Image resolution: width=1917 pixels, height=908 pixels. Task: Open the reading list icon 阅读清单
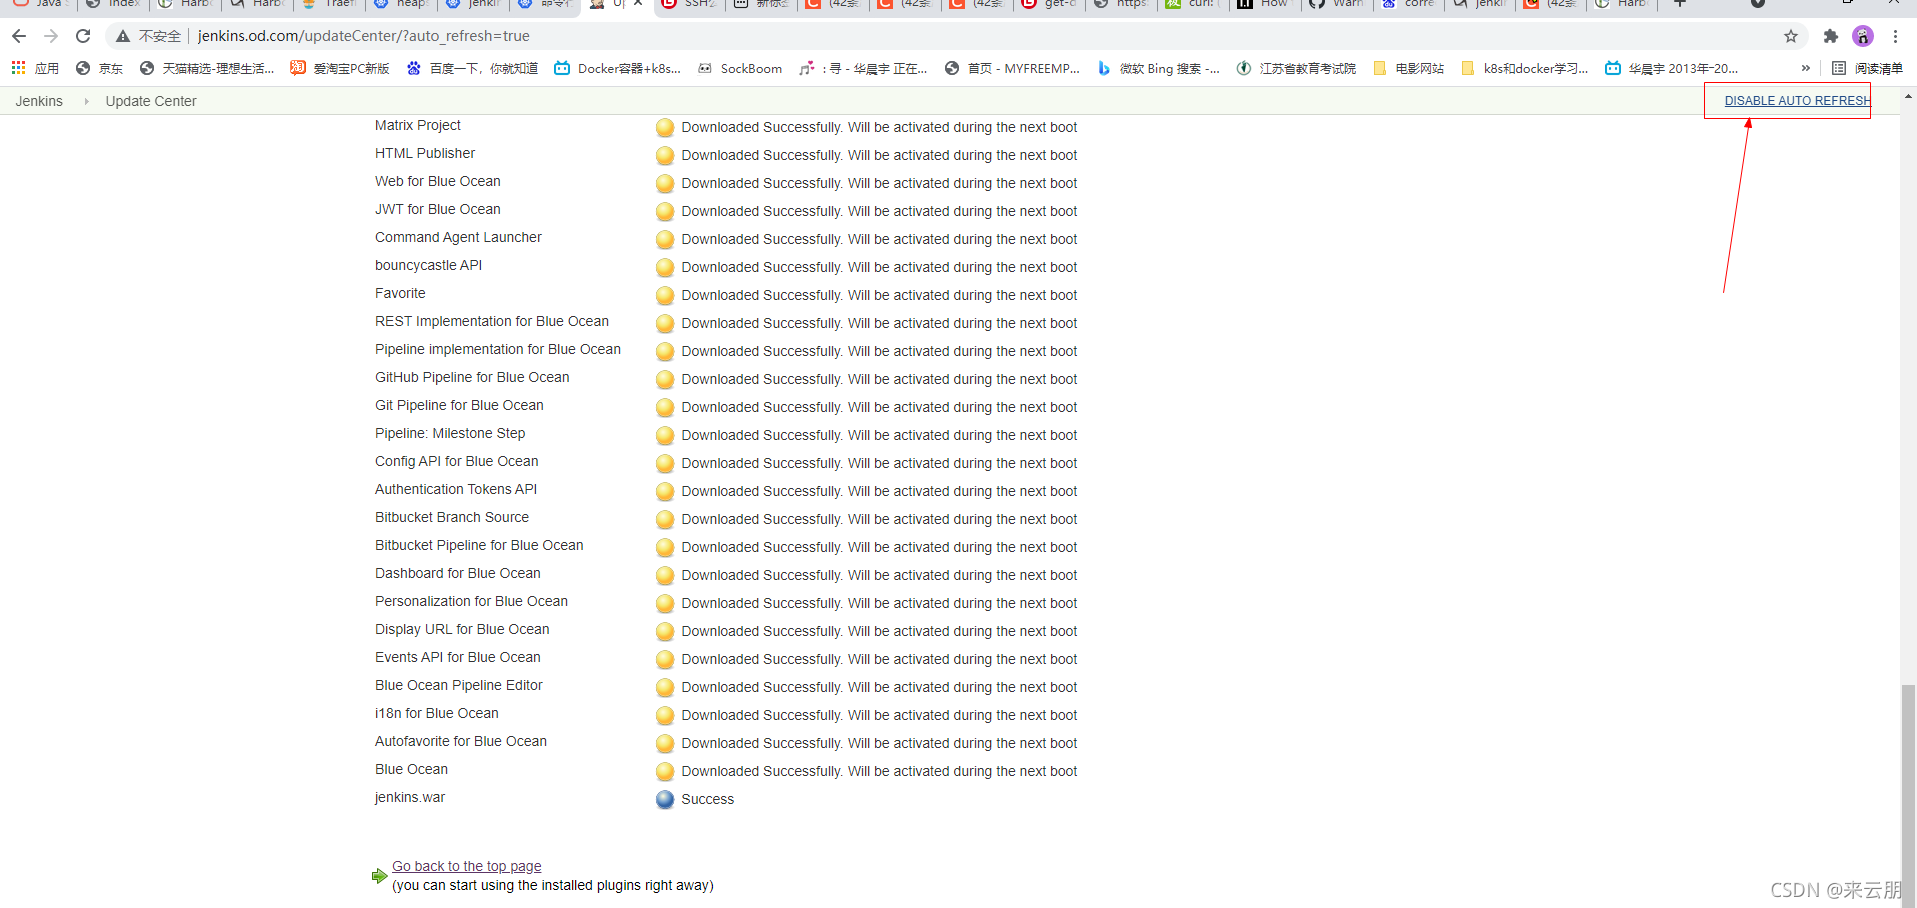tap(1867, 68)
